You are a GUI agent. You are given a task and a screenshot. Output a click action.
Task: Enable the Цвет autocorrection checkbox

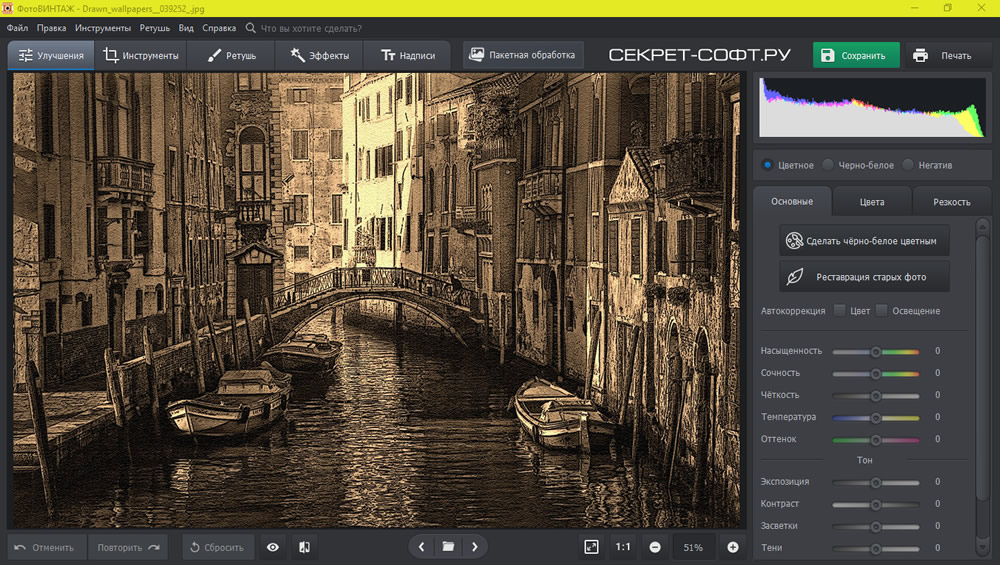click(x=839, y=310)
